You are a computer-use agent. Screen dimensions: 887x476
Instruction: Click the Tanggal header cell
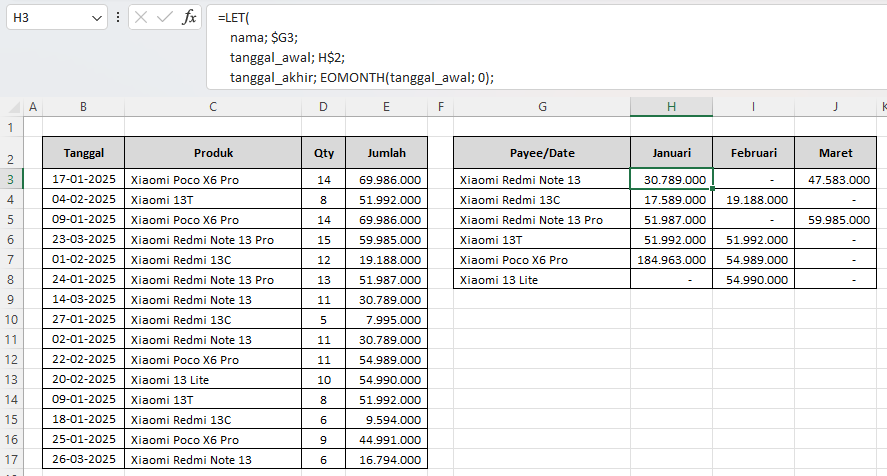tap(84, 153)
